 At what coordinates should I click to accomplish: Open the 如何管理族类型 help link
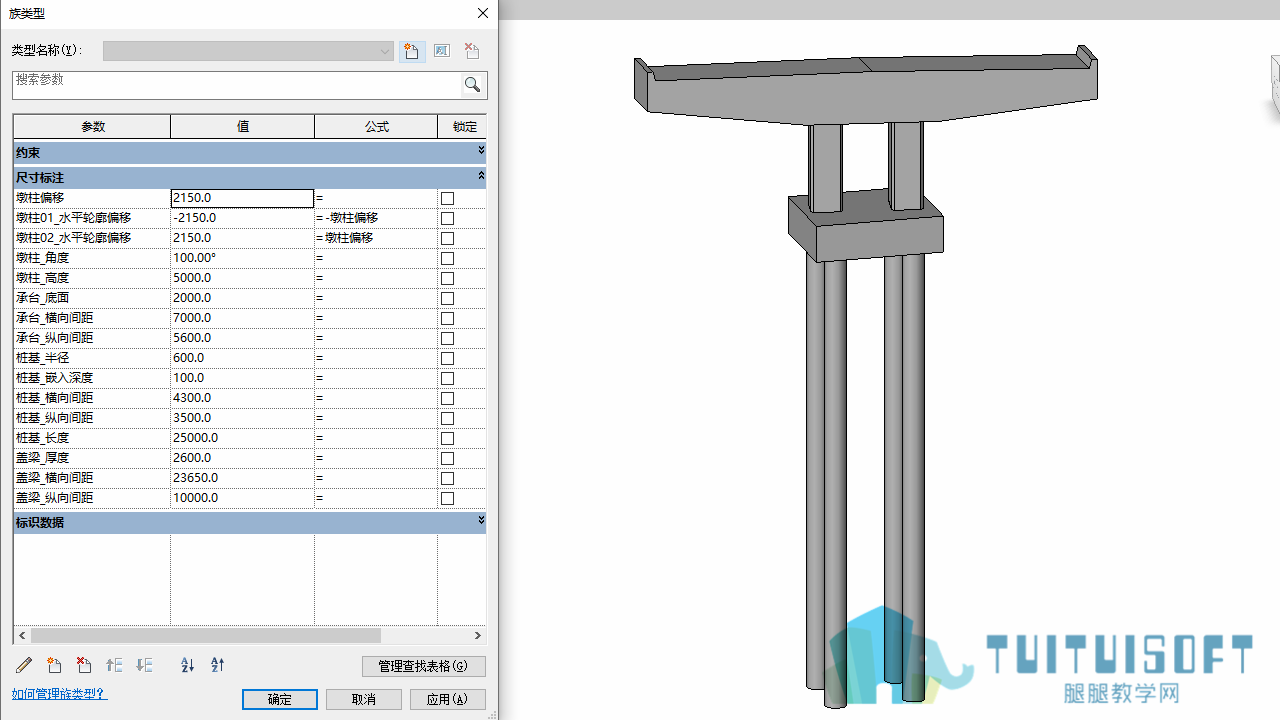coord(59,693)
